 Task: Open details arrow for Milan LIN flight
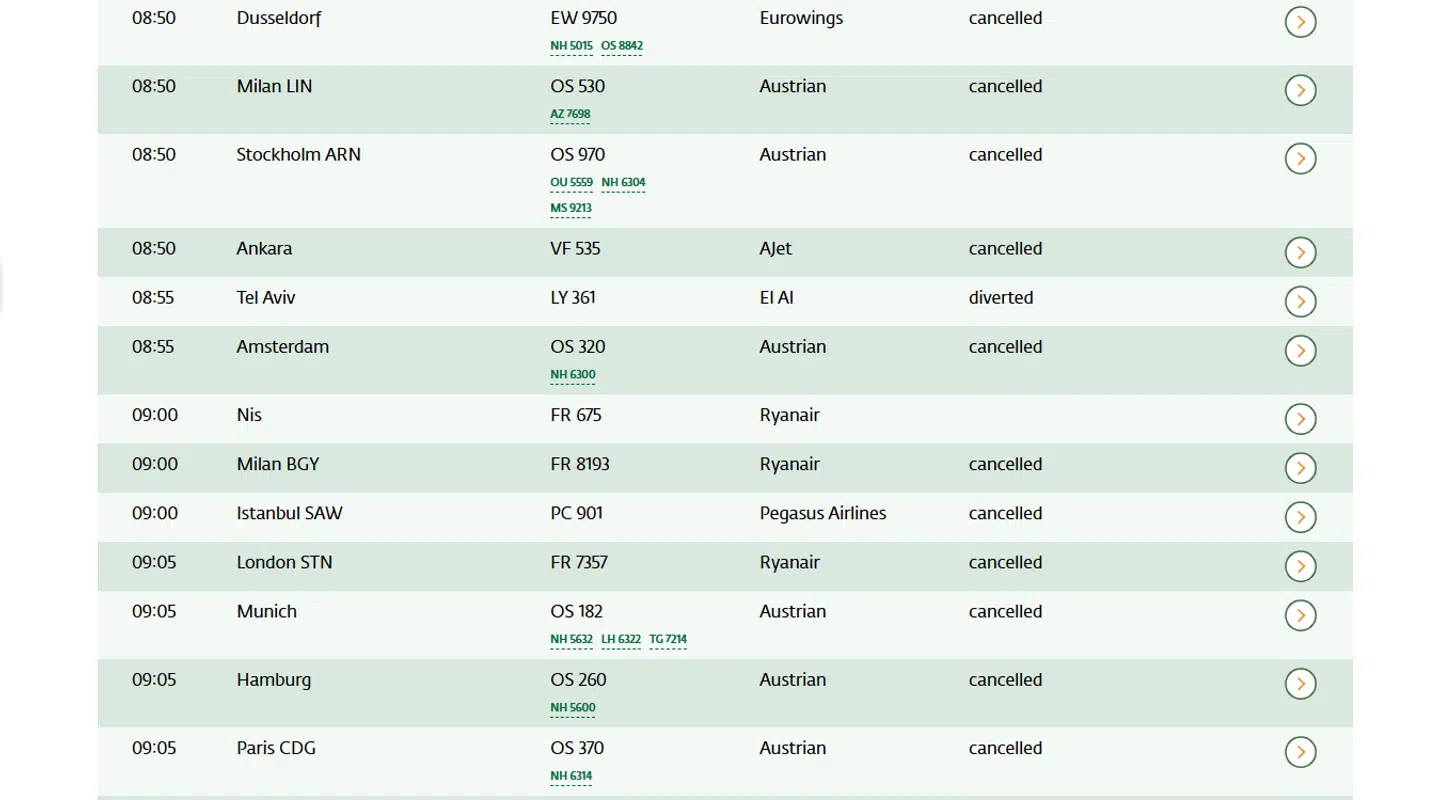(x=1300, y=90)
